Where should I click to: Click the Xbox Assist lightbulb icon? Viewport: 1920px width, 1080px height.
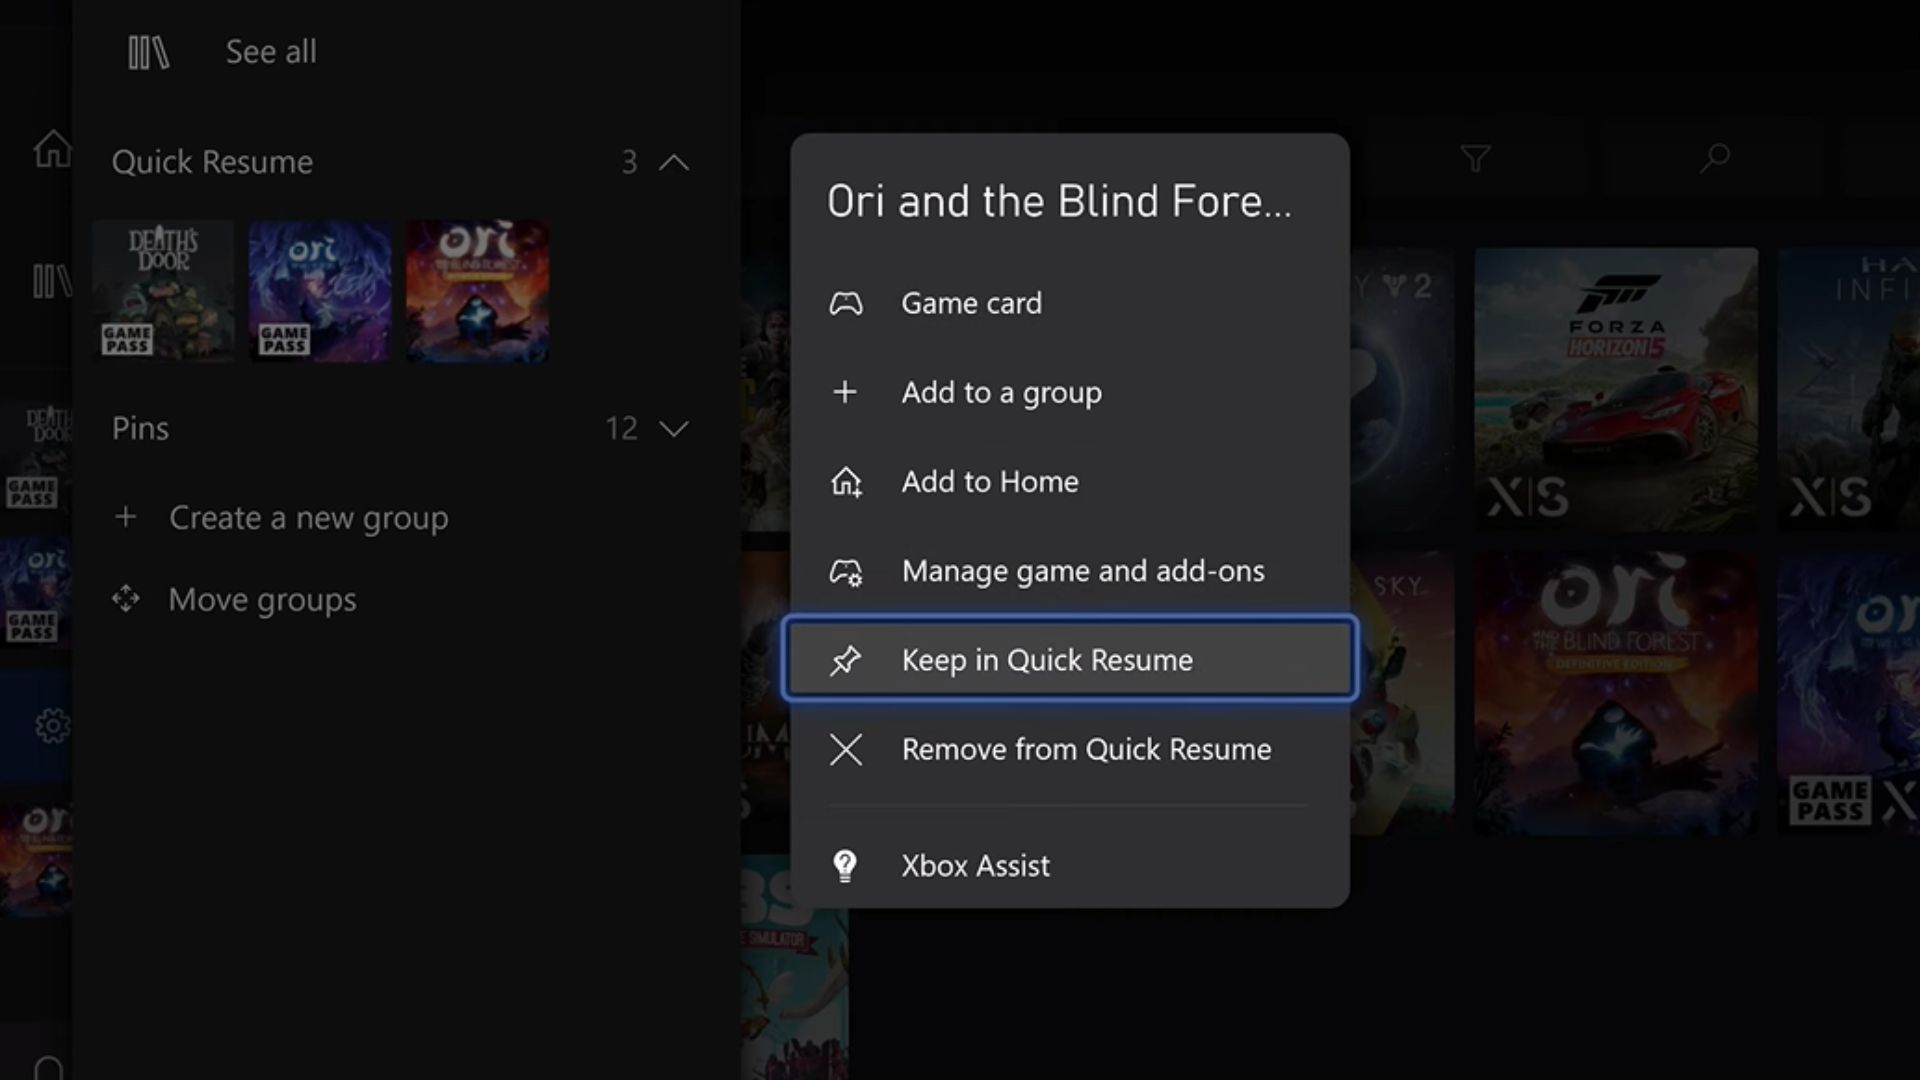pyautogui.click(x=845, y=865)
